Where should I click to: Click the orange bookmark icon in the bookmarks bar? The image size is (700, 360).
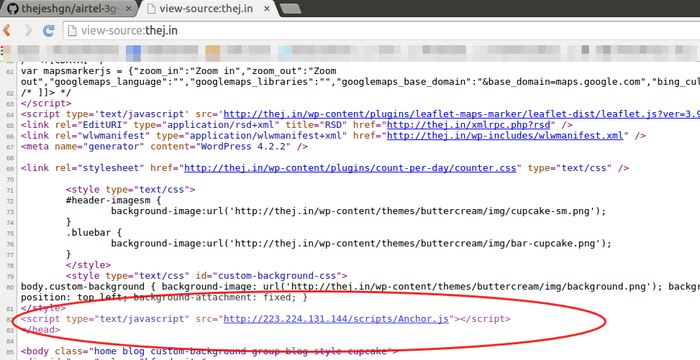click(x=212, y=53)
